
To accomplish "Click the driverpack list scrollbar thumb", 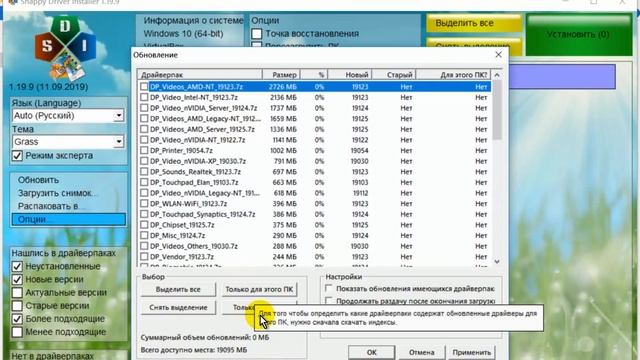I will (497, 109).
